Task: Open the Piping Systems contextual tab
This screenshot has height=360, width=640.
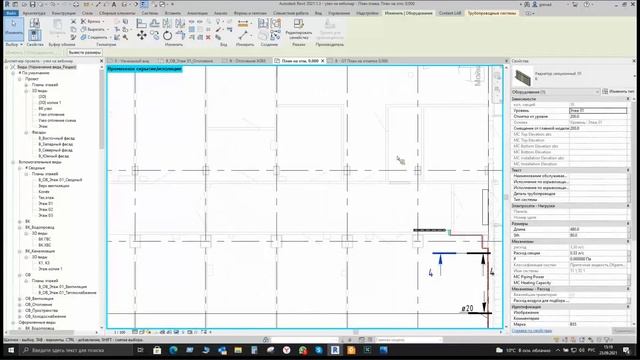Action: tap(492, 13)
